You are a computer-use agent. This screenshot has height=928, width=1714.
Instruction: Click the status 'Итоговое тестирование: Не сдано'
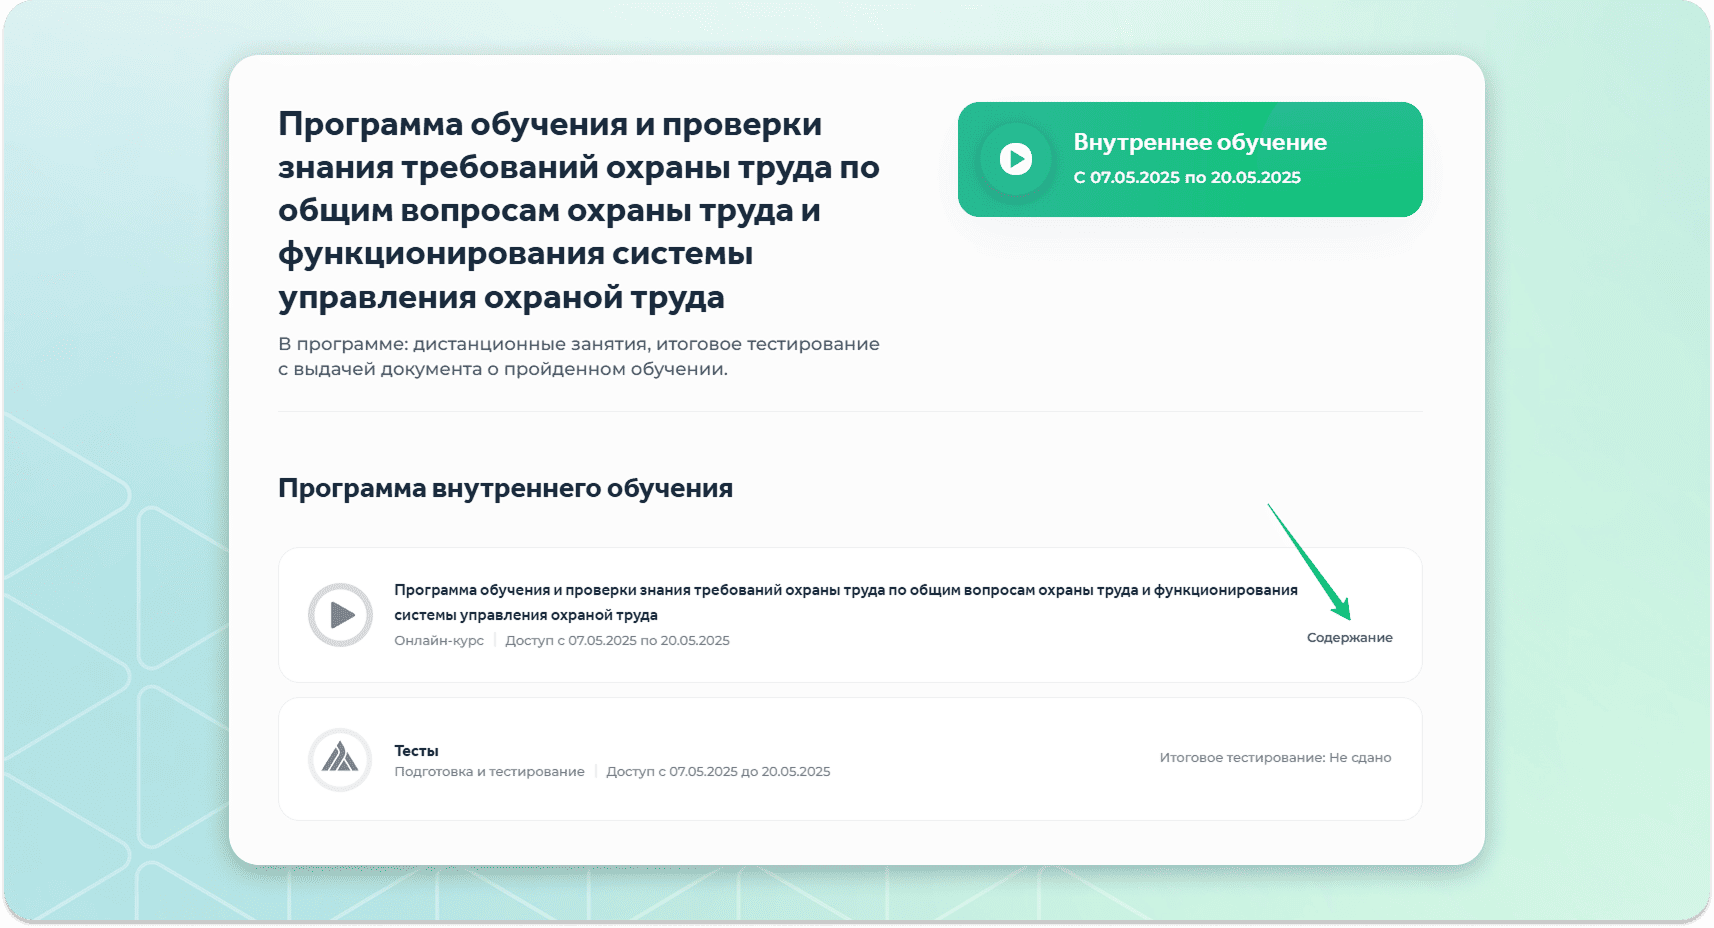pyautogui.click(x=1275, y=758)
